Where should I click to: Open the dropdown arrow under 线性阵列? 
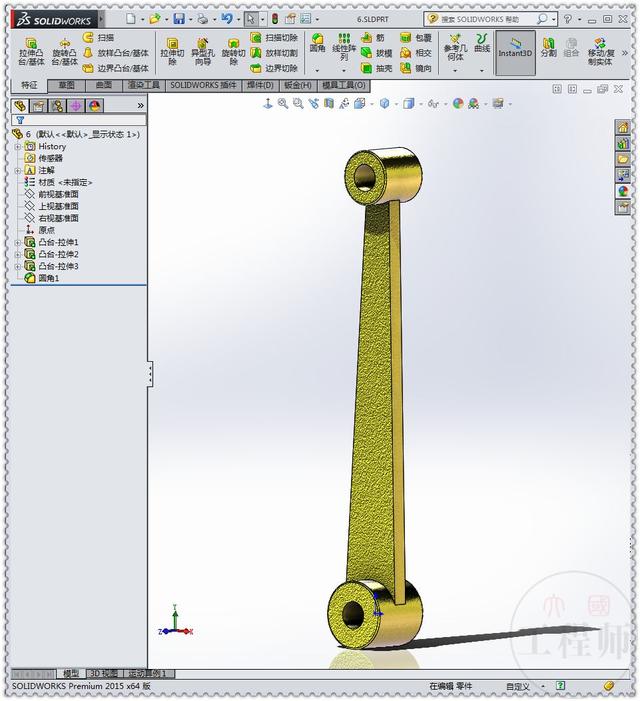[344, 71]
